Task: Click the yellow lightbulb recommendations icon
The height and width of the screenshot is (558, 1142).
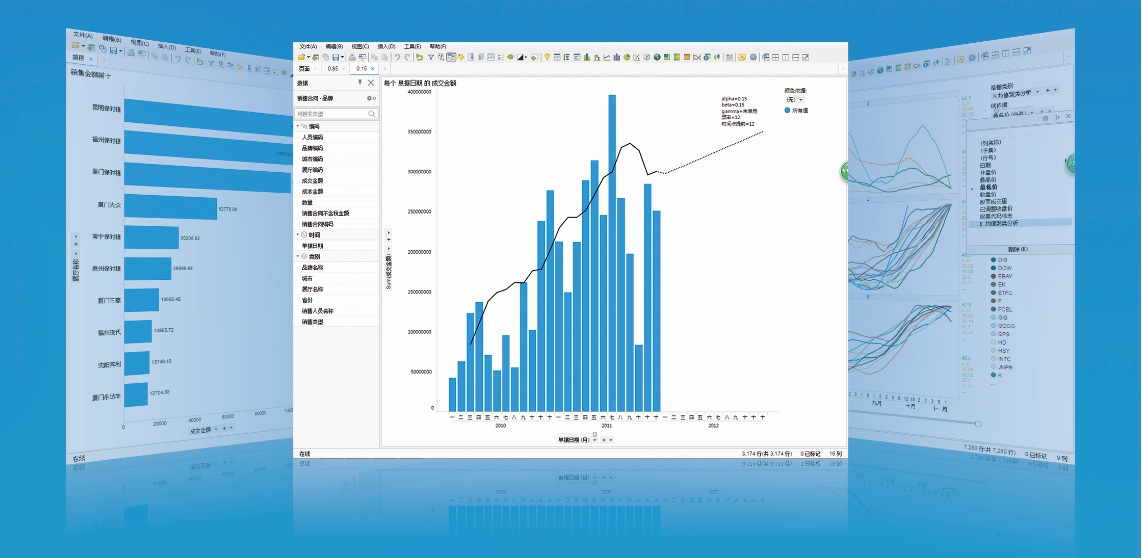Action: 548,58
